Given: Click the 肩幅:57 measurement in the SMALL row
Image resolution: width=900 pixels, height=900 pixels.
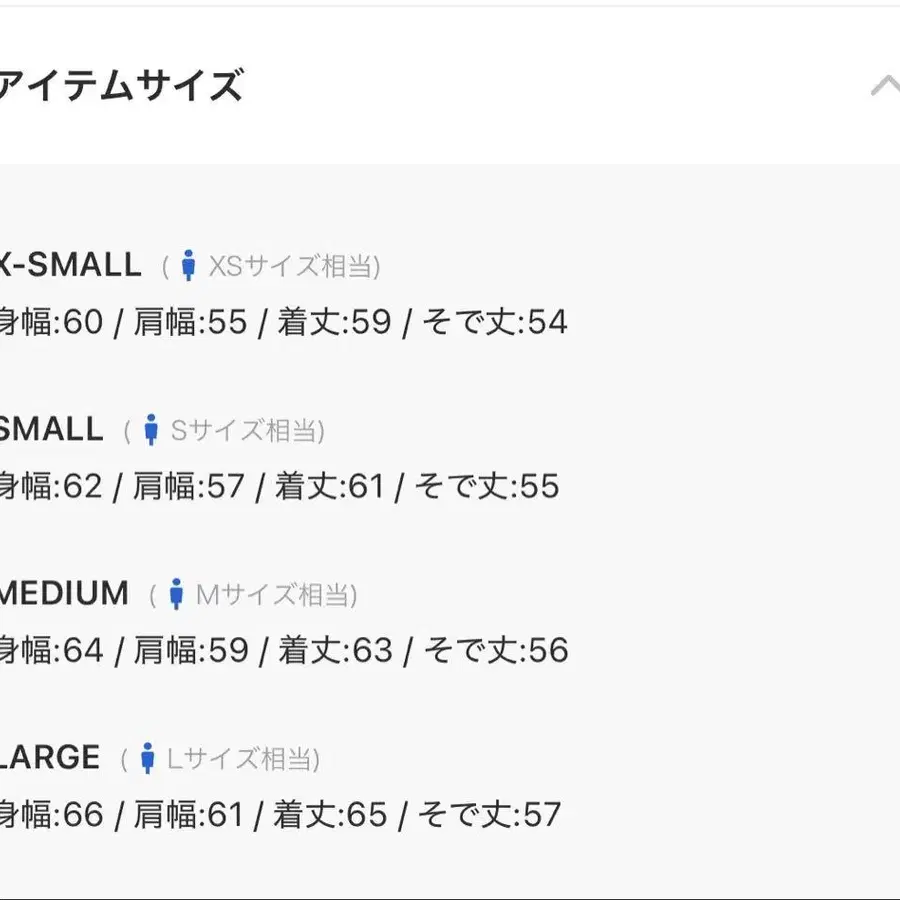Looking at the screenshot, I should click(x=189, y=486).
